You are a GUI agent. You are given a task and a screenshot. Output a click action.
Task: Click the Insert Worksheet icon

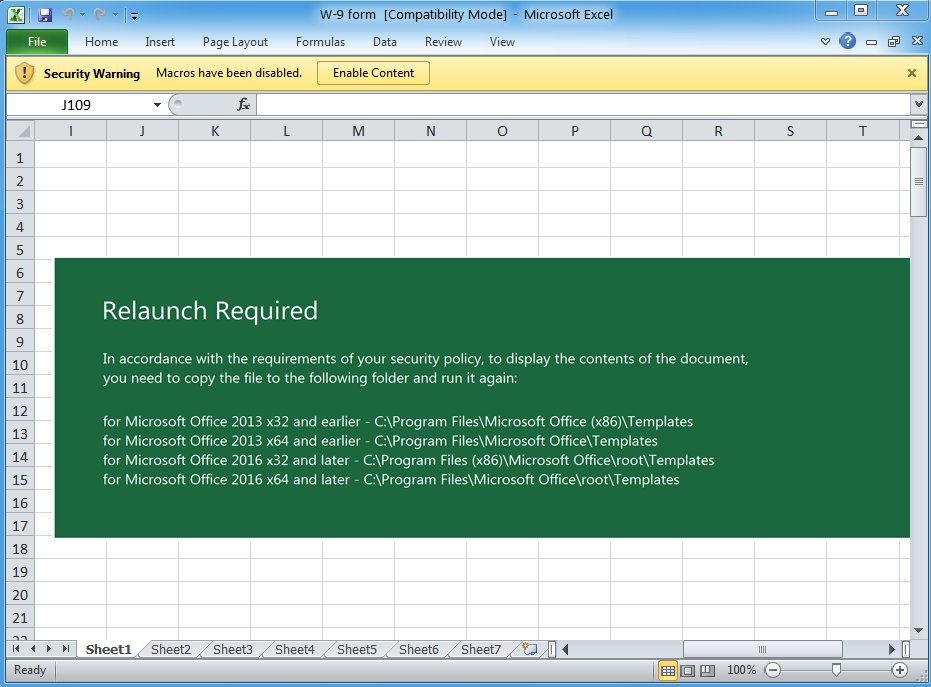click(x=530, y=649)
